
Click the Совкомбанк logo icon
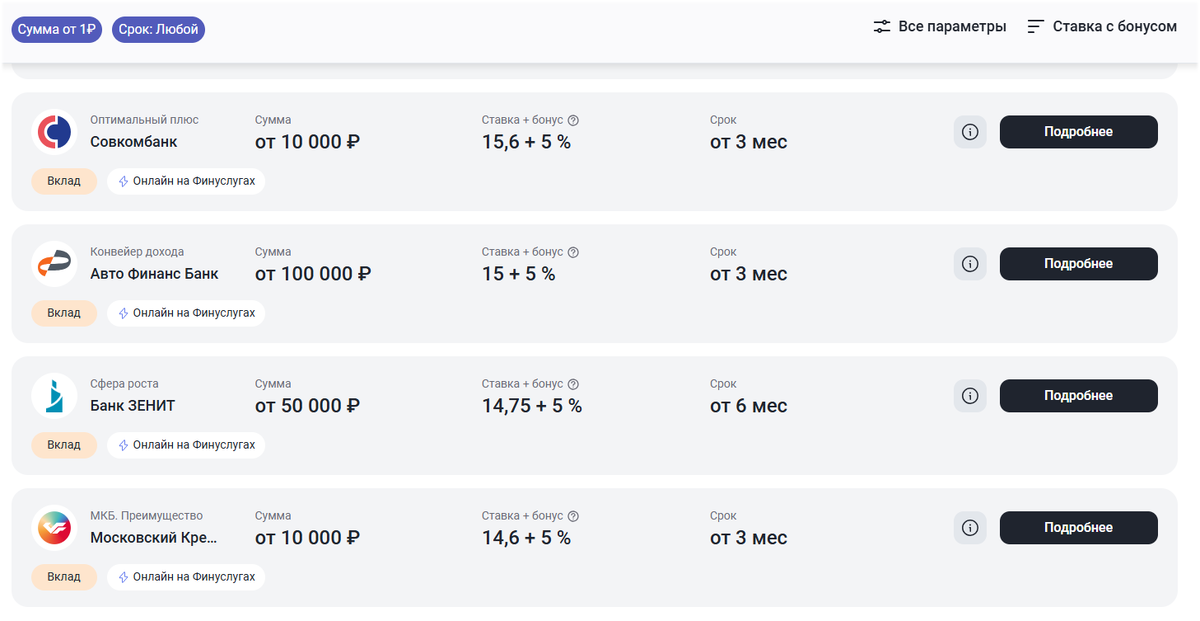click(x=54, y=132)
